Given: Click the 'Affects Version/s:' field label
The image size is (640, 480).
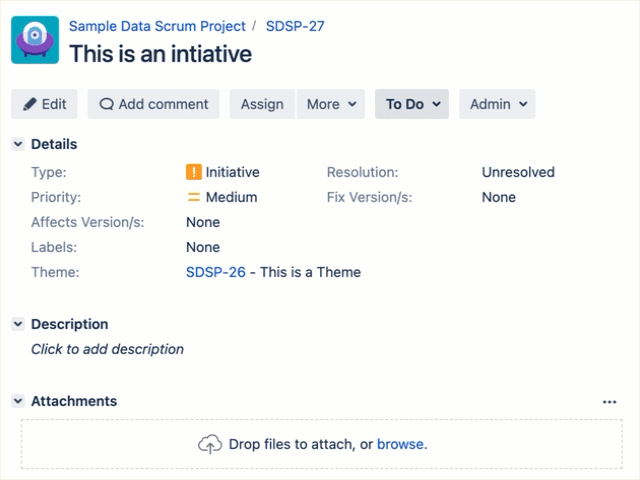Looking at the screenshot, I should [88, 222].
